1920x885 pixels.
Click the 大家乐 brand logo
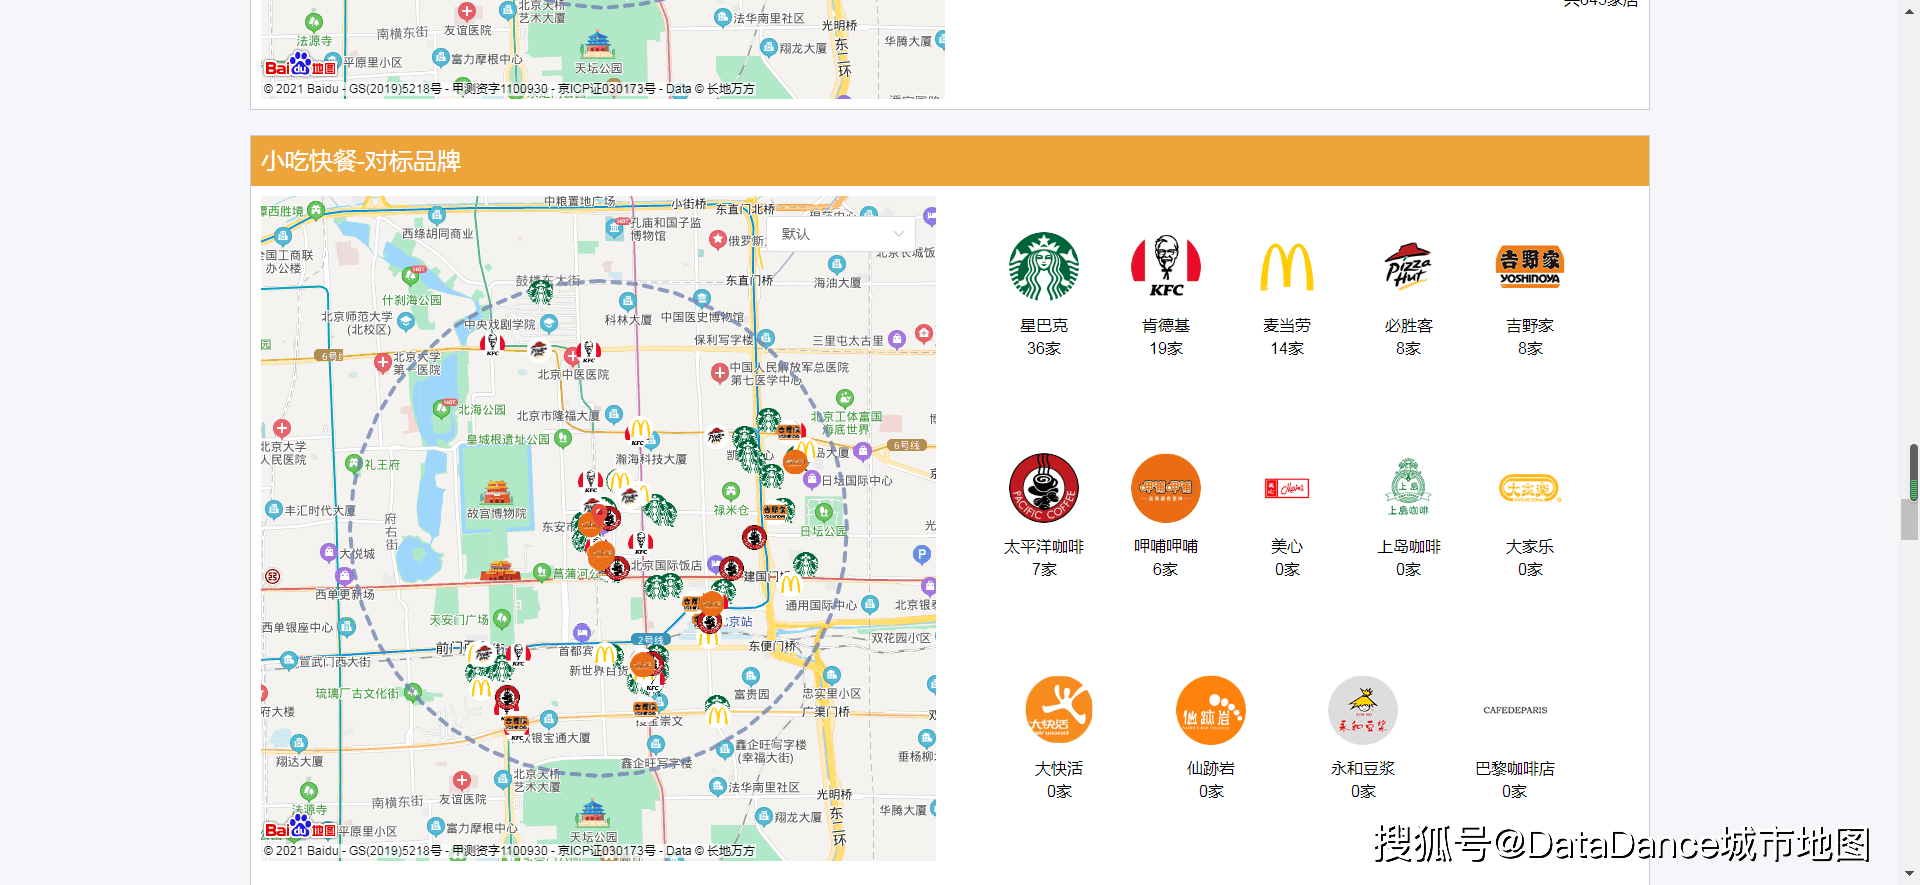click(x=1530, y=488)
